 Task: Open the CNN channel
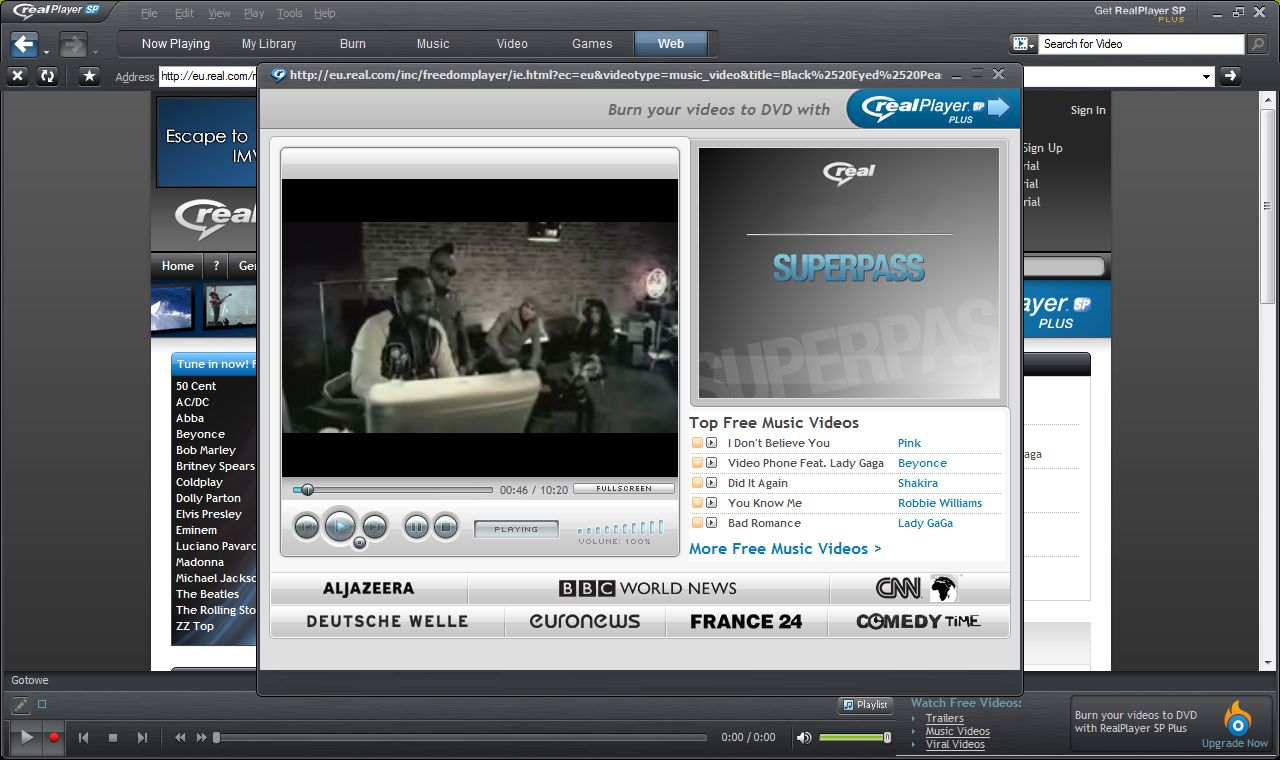coord(919,588)
